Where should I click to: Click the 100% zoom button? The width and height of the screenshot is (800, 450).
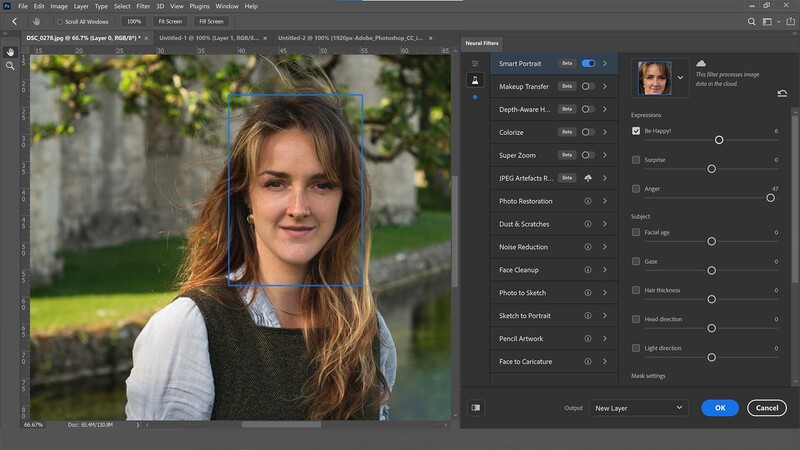tap(134, 21)
